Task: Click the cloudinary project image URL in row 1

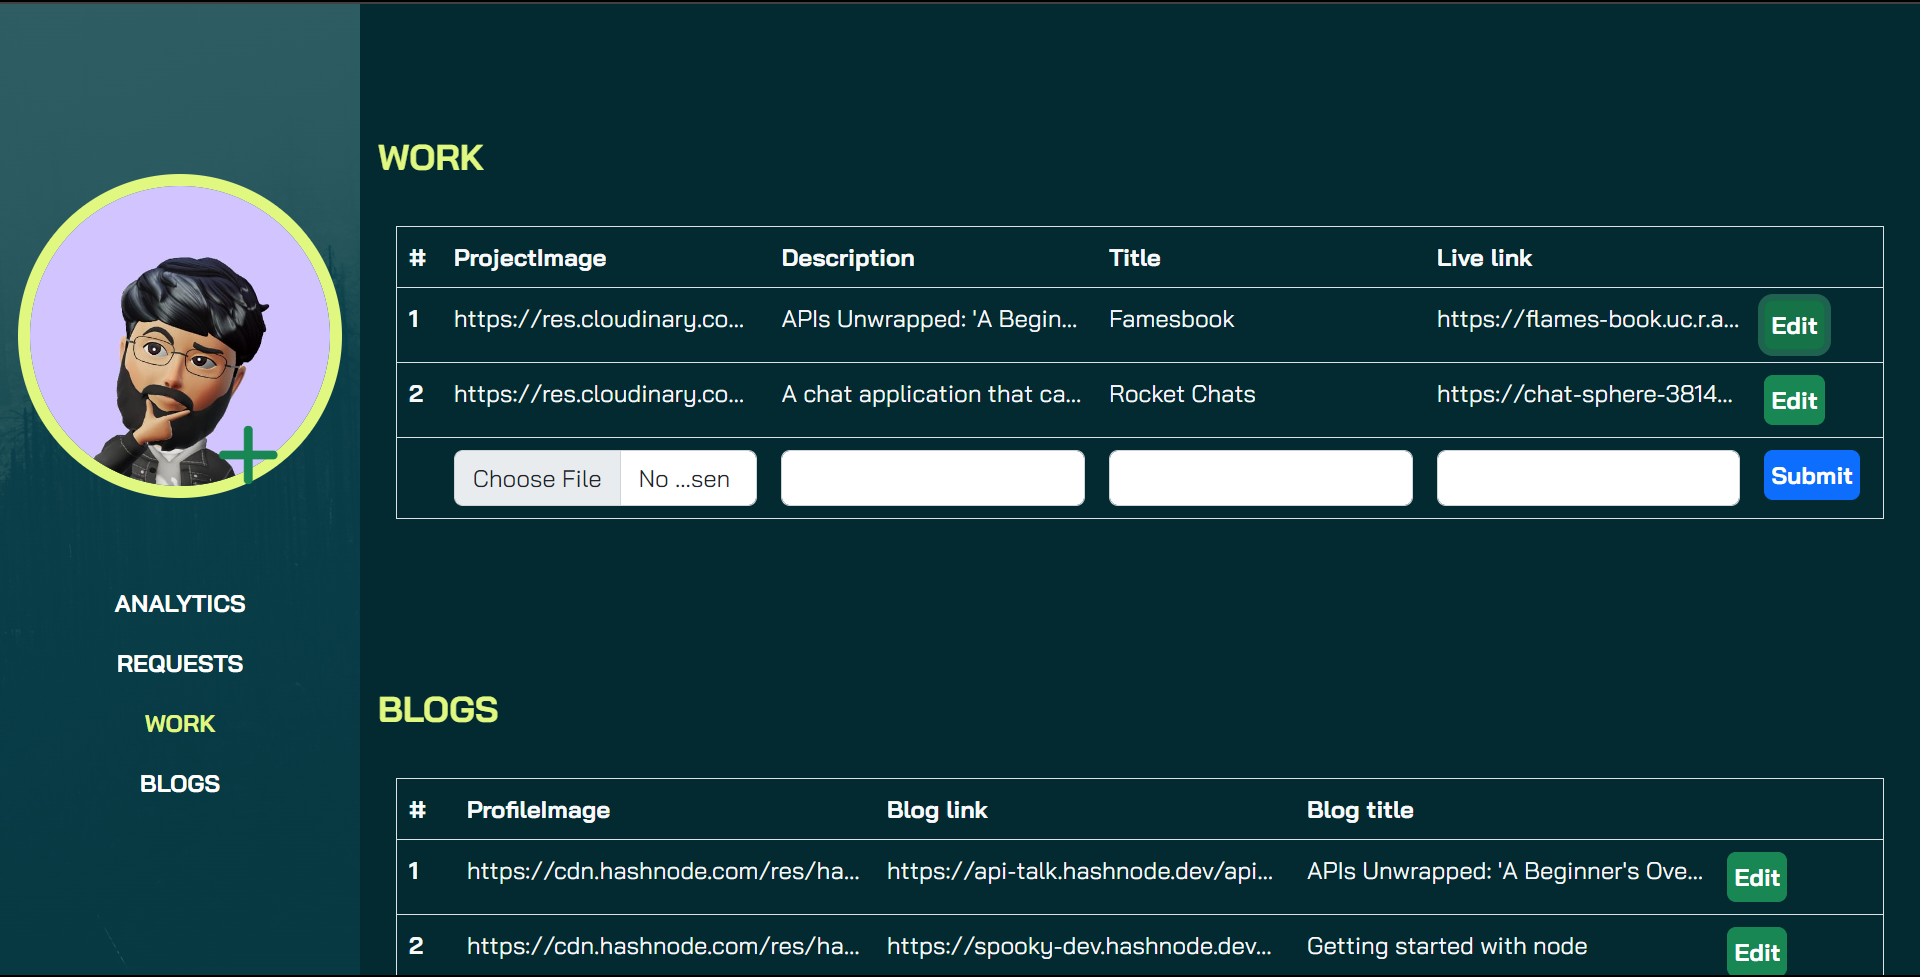Action: tap(599, 319)
